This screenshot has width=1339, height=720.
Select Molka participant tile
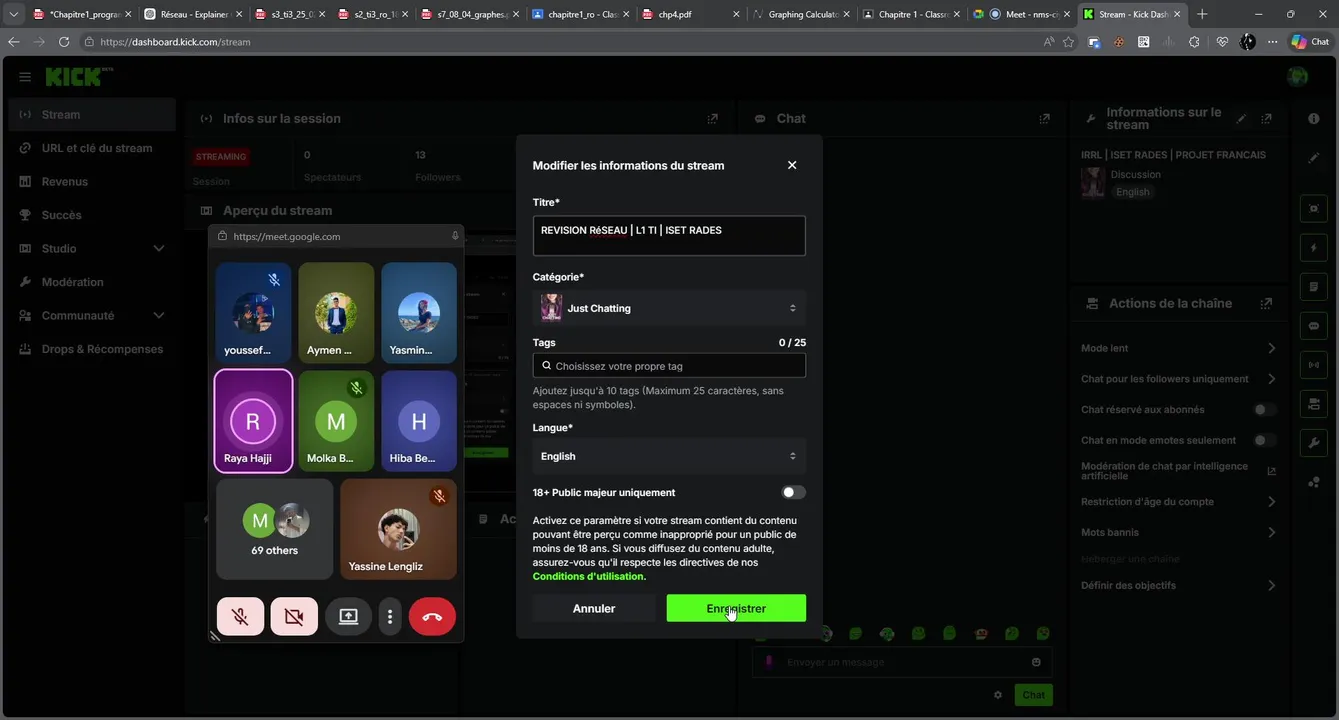click(336, 421)
